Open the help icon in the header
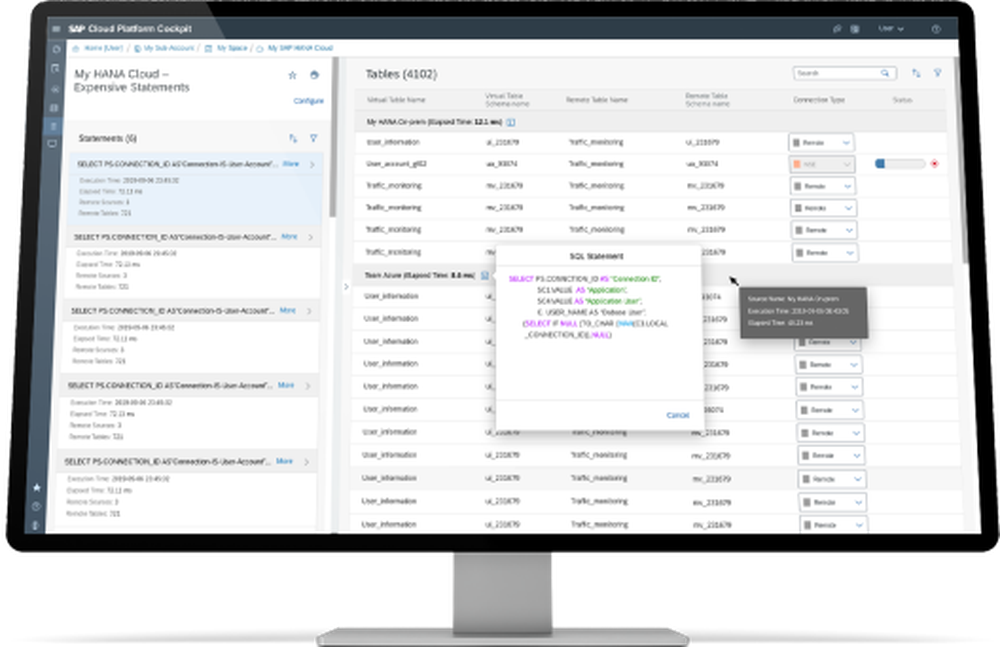 tap(936, 29)
